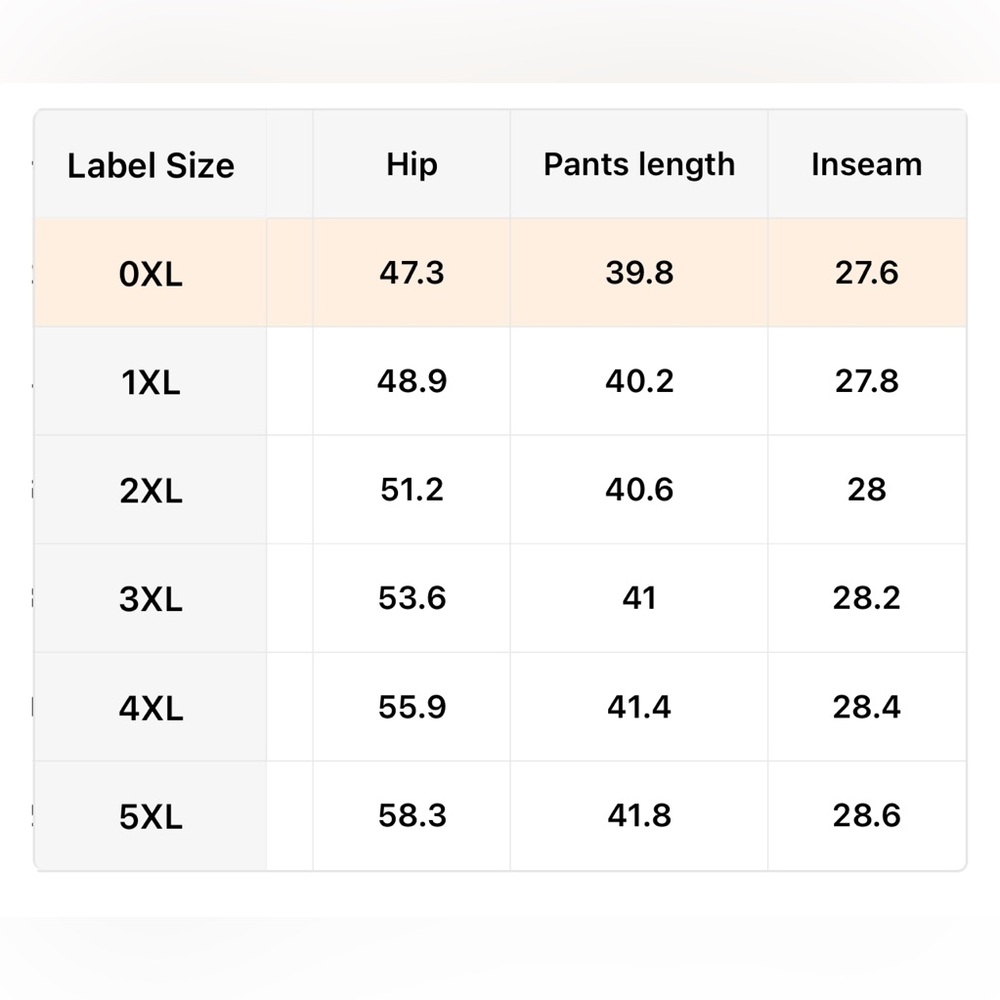Click the 48.9 hip measurement cell
This screenshot has width=1000, height=1000.
pos(412,381)
